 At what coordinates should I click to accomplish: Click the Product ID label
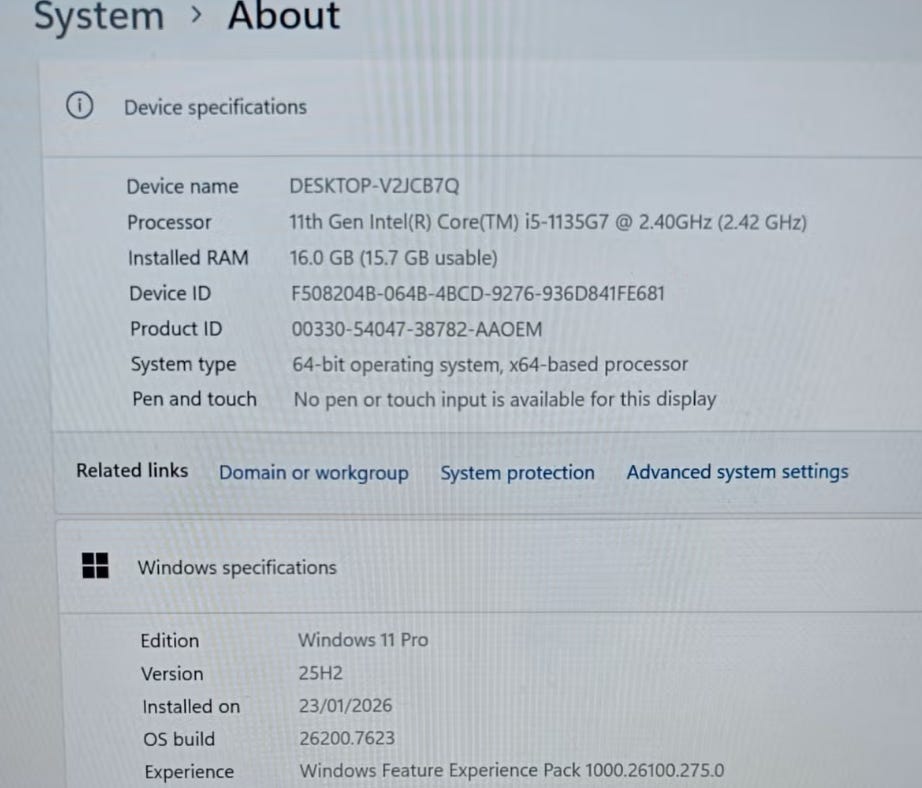[176, 328]
